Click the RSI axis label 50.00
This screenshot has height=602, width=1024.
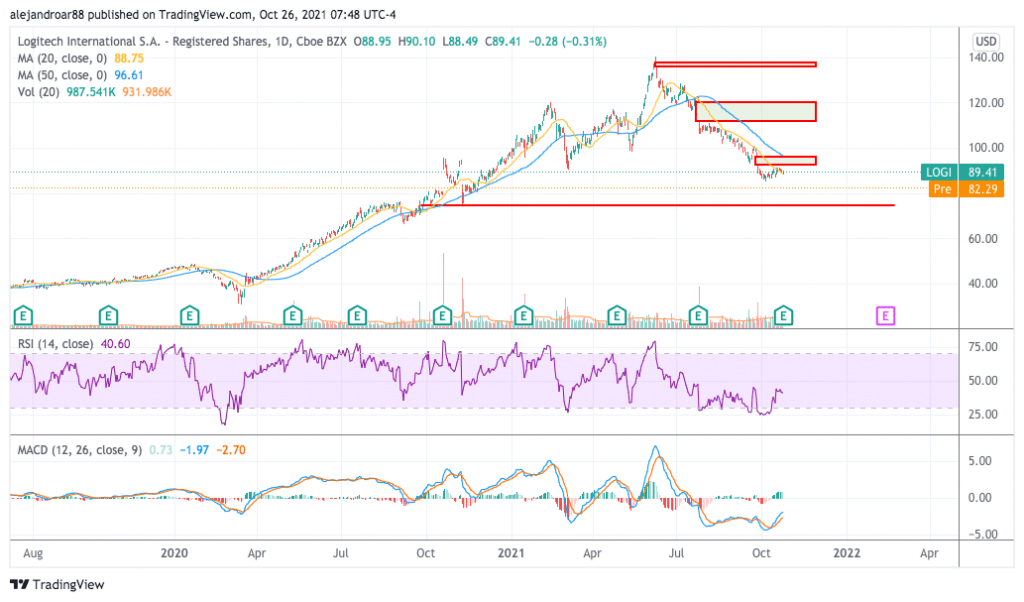983,381
